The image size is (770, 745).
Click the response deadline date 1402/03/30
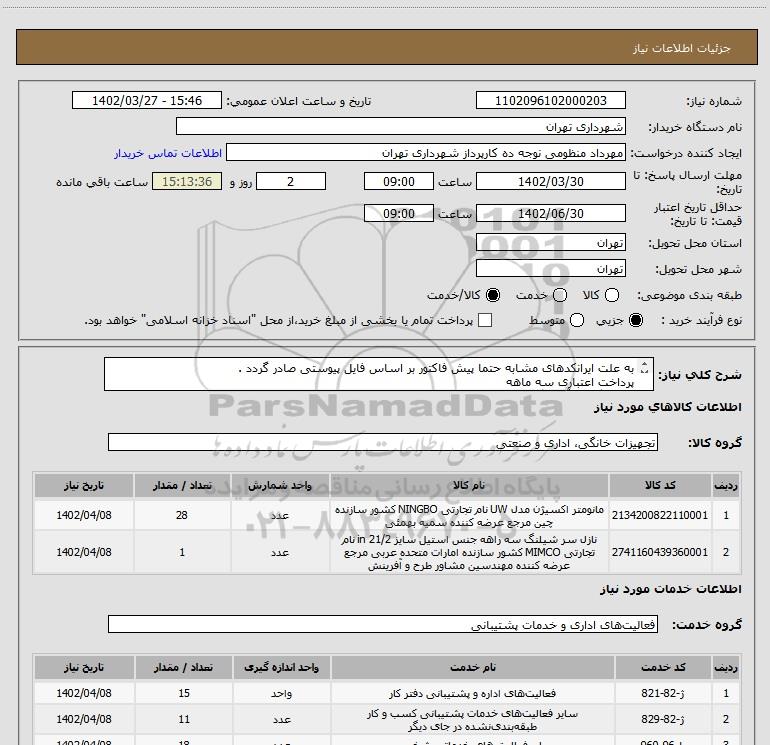point(550,181)
